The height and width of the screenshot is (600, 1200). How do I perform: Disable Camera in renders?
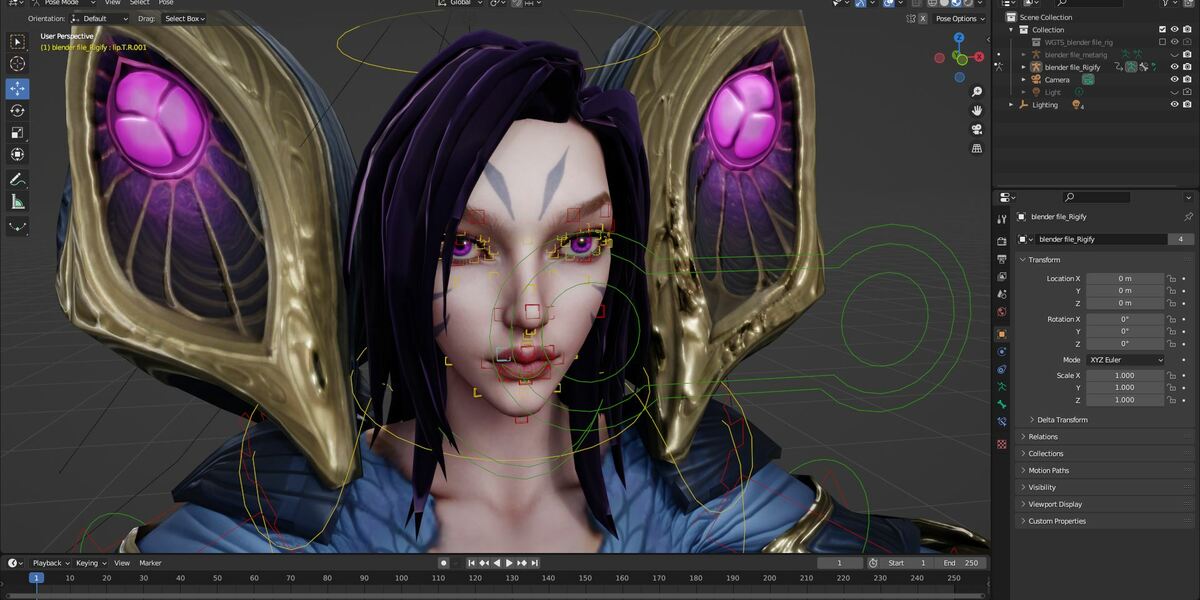click(1187, 80)
